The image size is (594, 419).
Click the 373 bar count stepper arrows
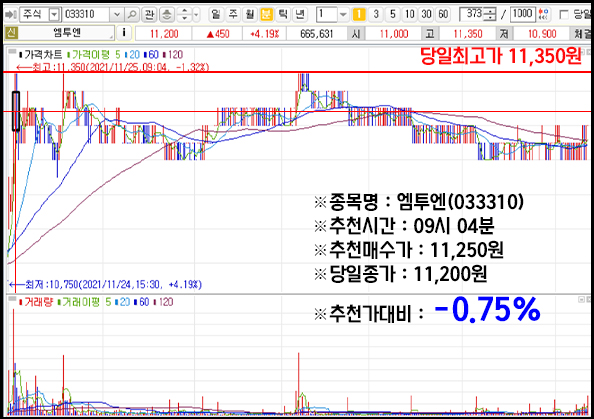(491, 15)
